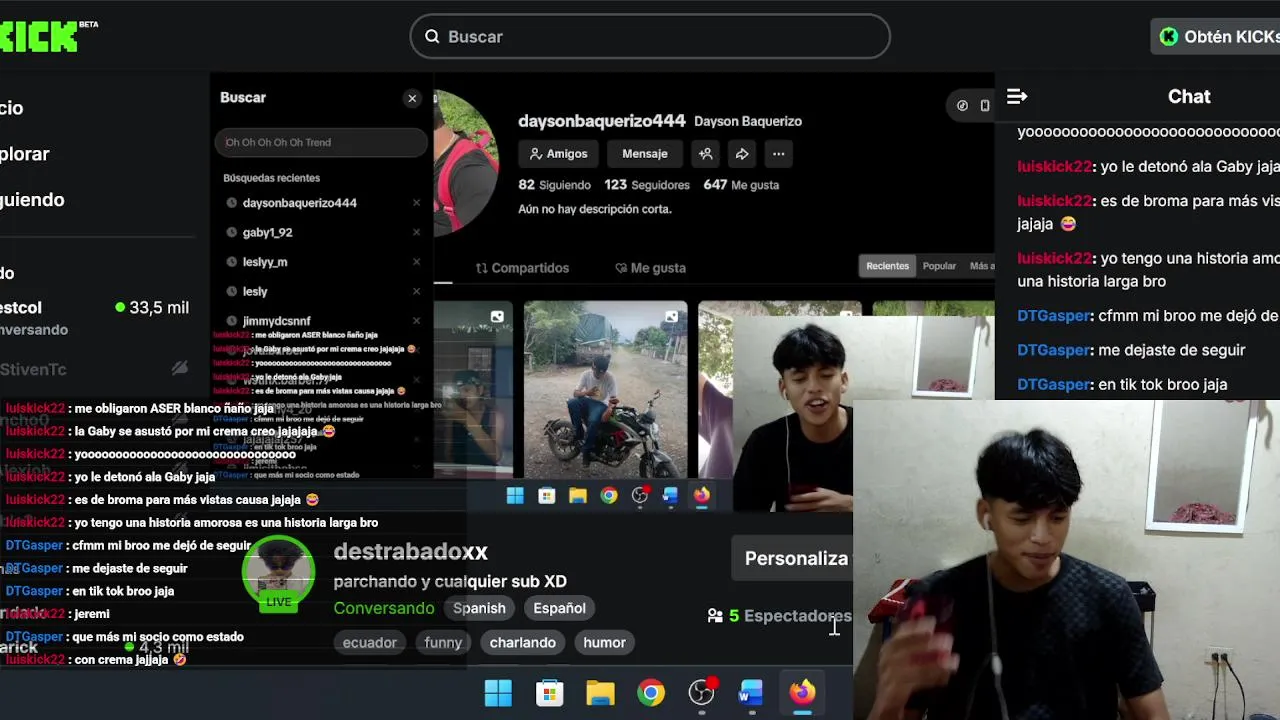Select recent search jimmydcsnnf
Image resolution: width=1280 pixels, height=720 pixels.
click(x=276, y=321)
